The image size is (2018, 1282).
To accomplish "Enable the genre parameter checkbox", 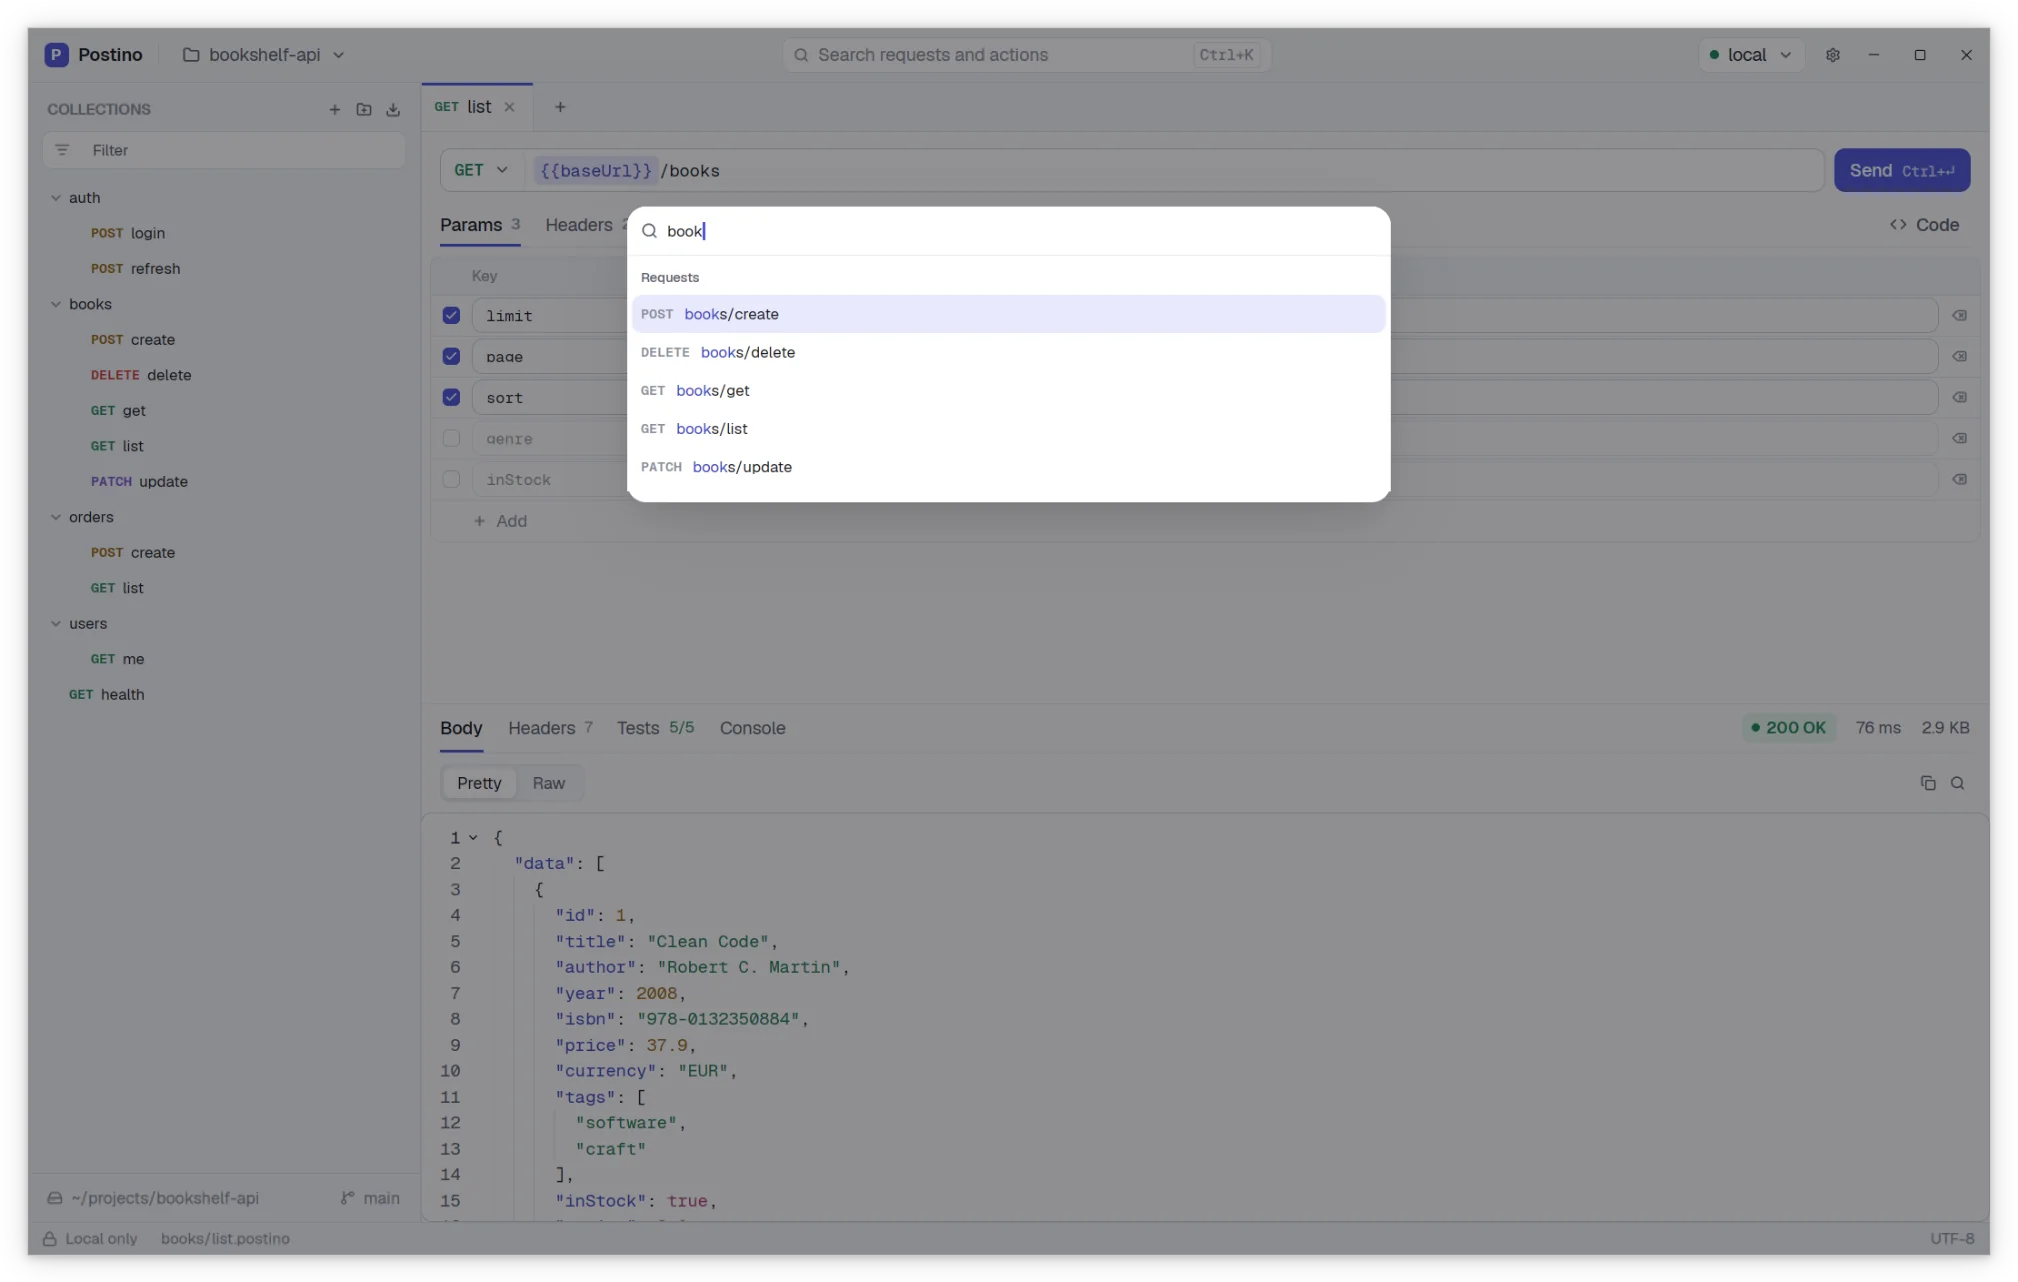I will click(451, 438).
